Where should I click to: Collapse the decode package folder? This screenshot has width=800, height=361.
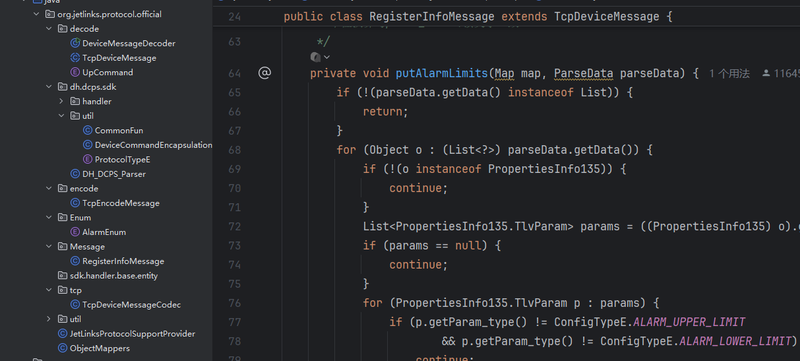point(49,29)
